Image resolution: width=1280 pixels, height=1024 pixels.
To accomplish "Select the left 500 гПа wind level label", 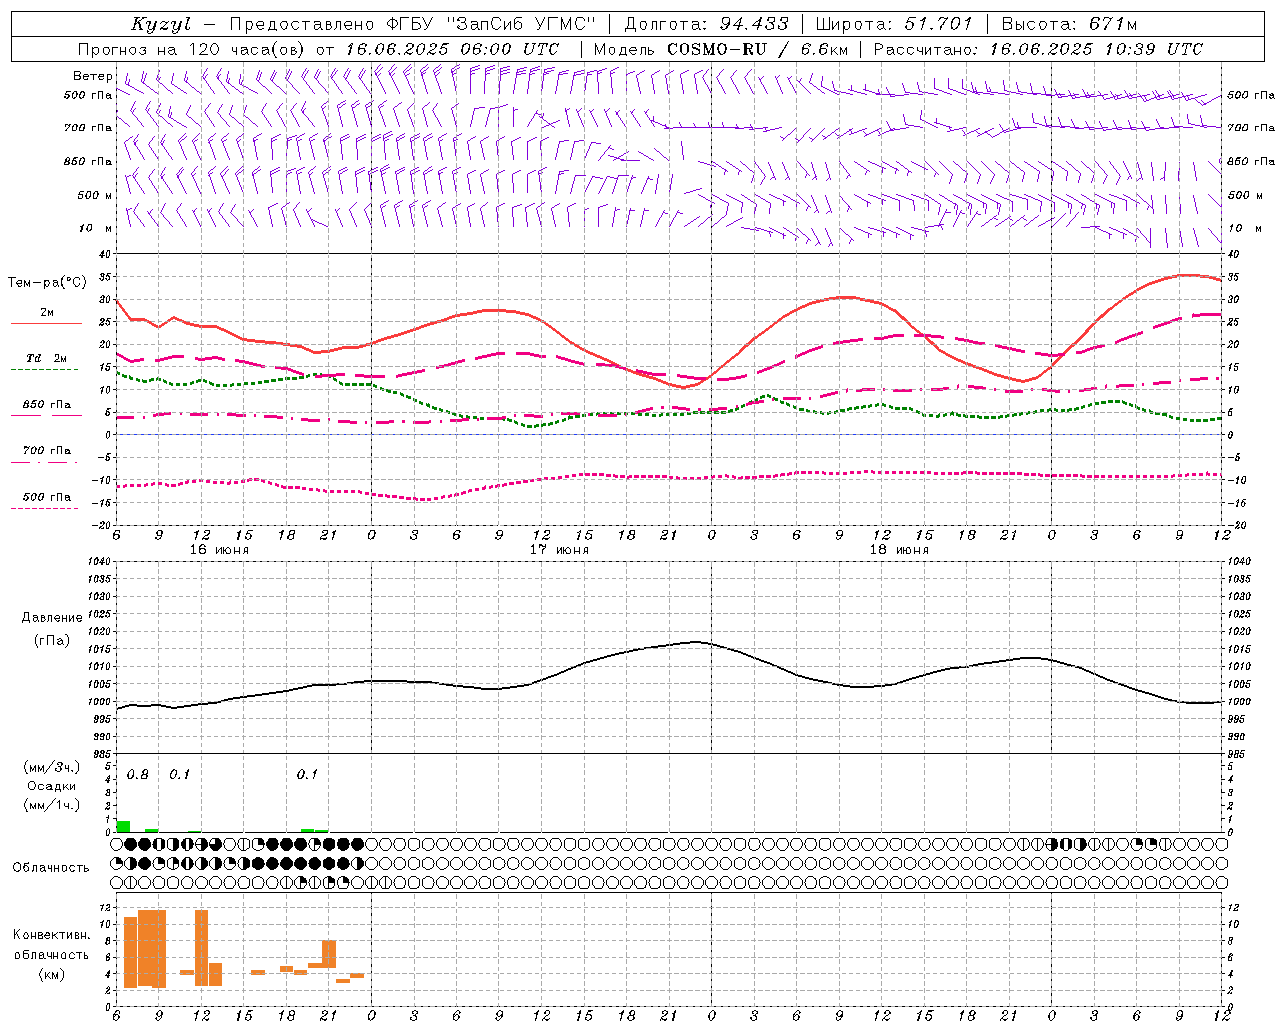I will [x=88, y=95].
